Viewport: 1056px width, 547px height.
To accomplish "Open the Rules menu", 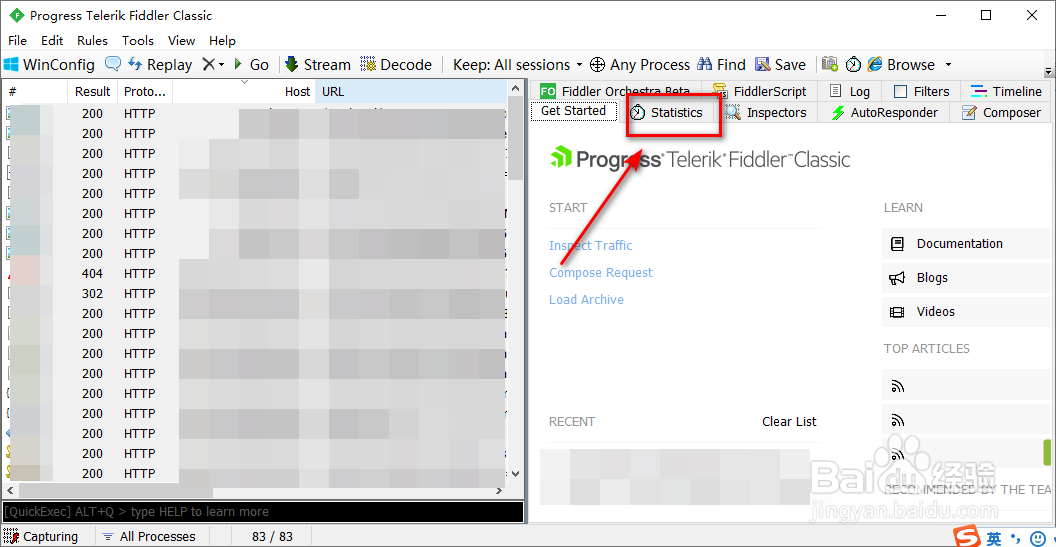I will (x=92, y=40).
